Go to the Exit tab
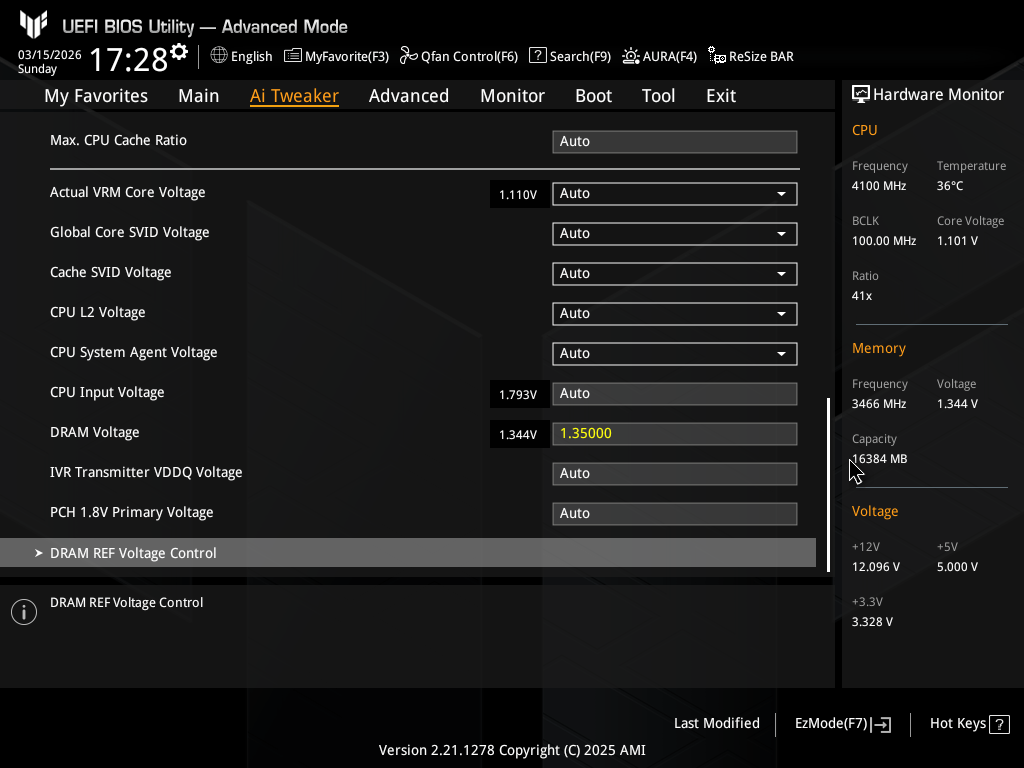Image resolution: width=1024 pixels, height=768 pixels. click(721, 96)
